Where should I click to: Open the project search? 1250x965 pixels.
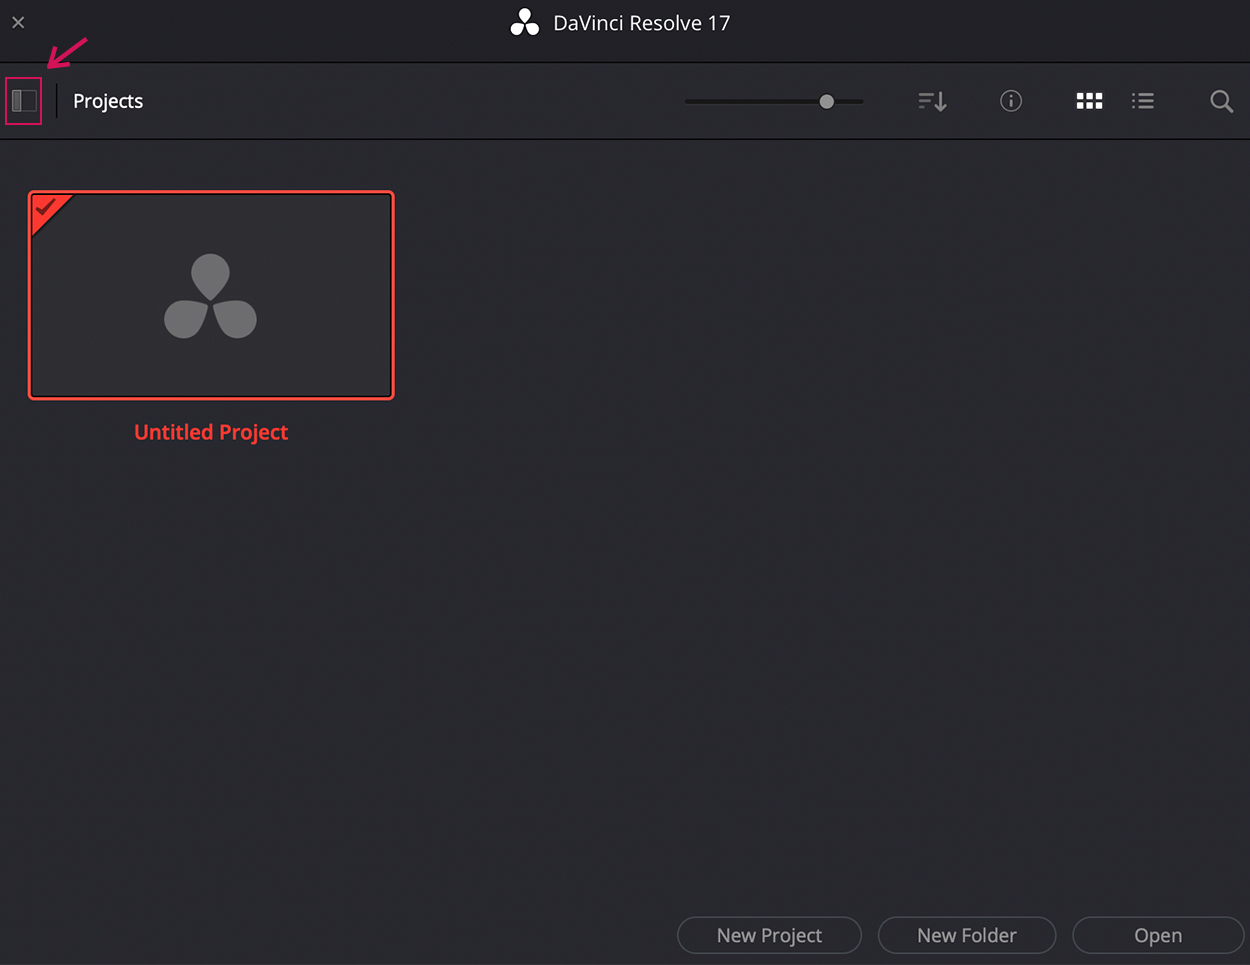[x=1221, y=101]
